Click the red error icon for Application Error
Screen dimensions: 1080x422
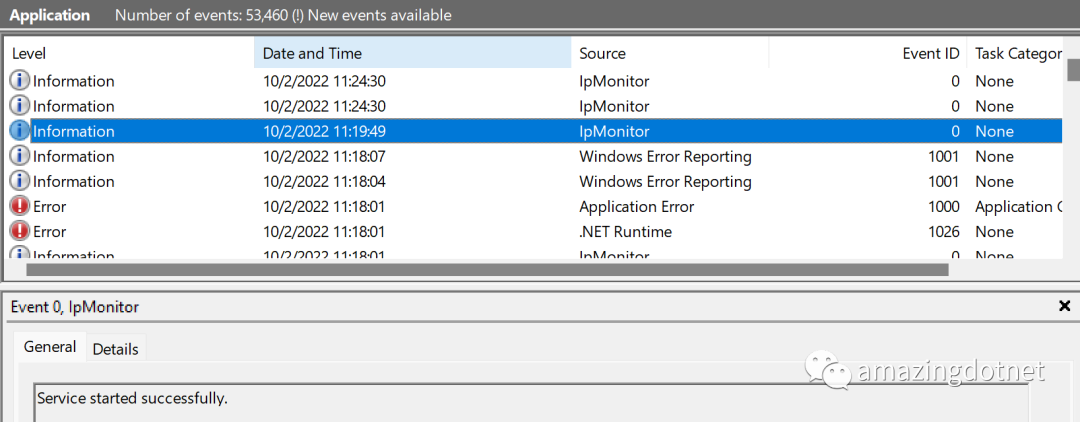(19, 206)
